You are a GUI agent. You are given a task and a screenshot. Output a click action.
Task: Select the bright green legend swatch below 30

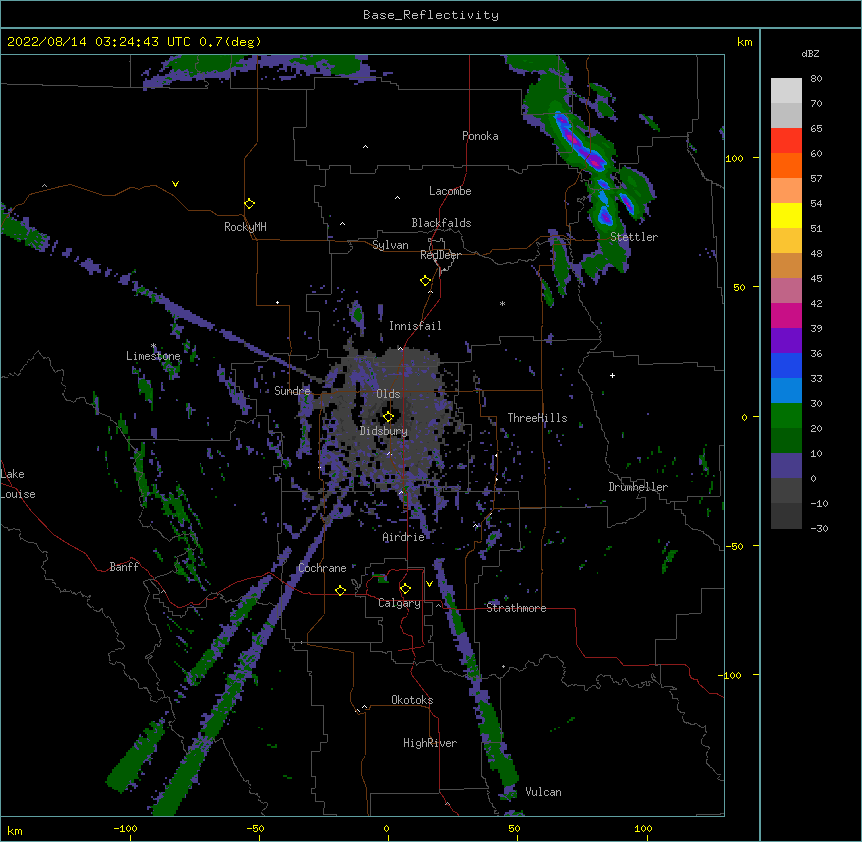point(786,416)
